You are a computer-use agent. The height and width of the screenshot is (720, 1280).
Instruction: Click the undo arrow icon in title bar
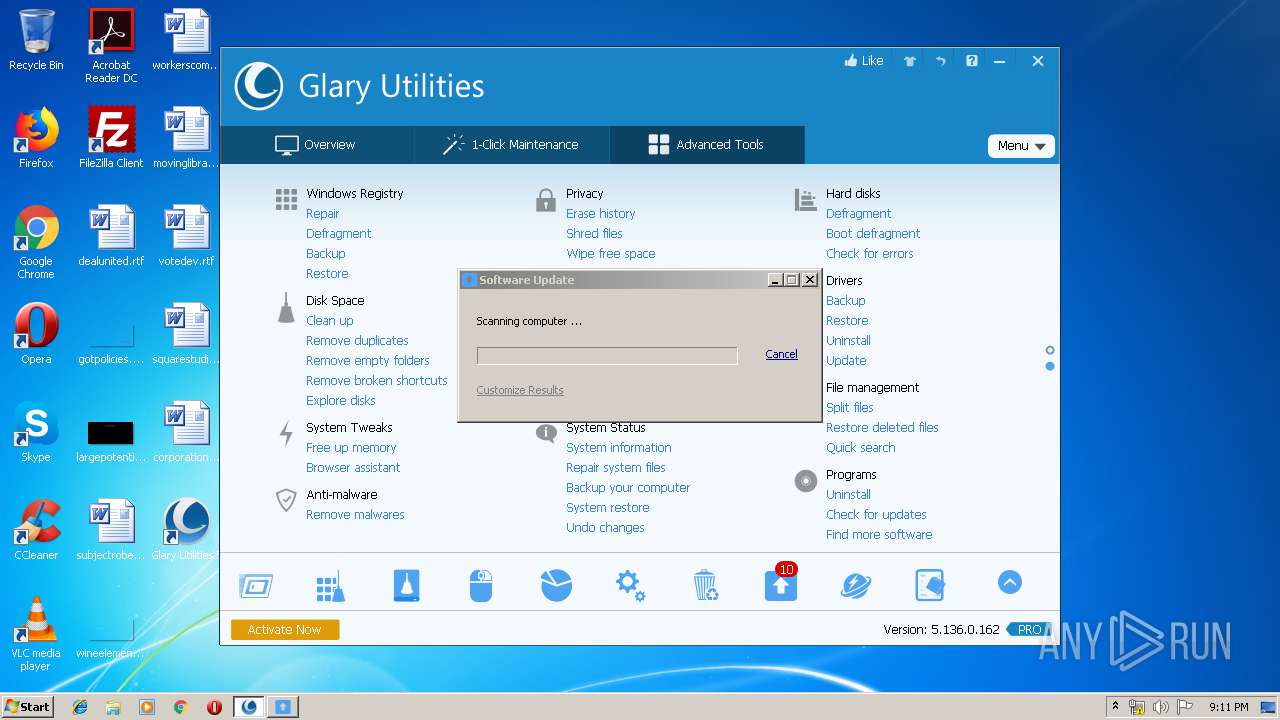click(x=941, y=61)
